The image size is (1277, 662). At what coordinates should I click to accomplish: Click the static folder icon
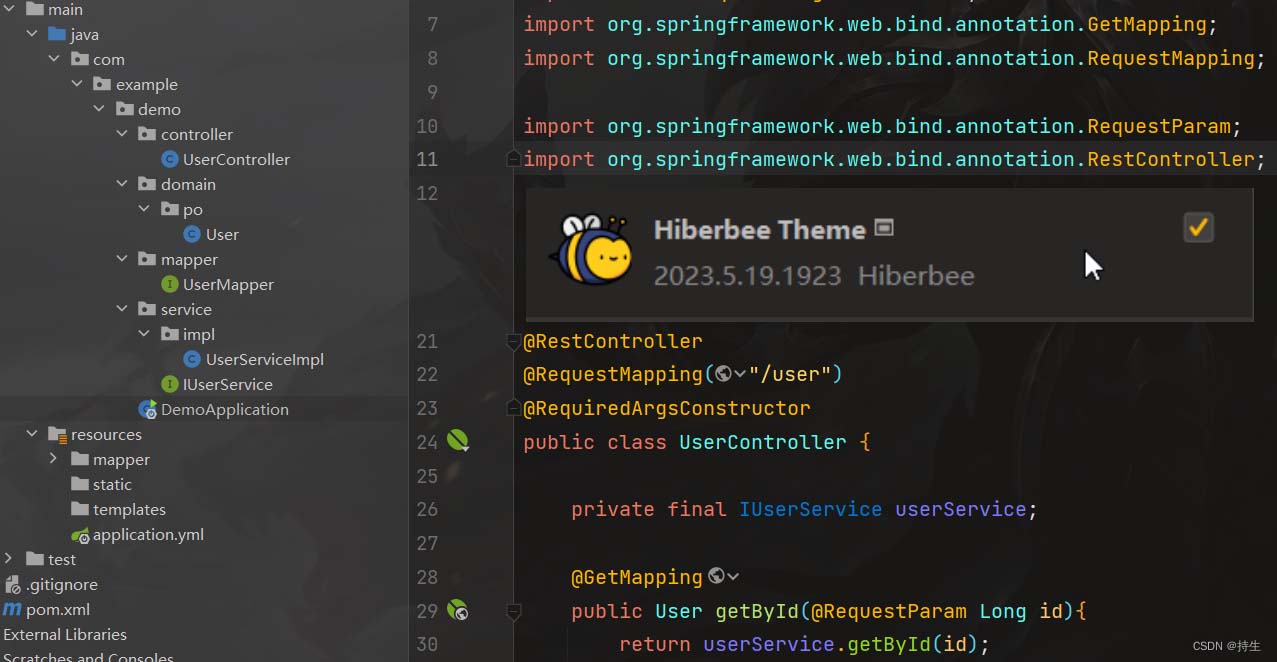[80, 484]
